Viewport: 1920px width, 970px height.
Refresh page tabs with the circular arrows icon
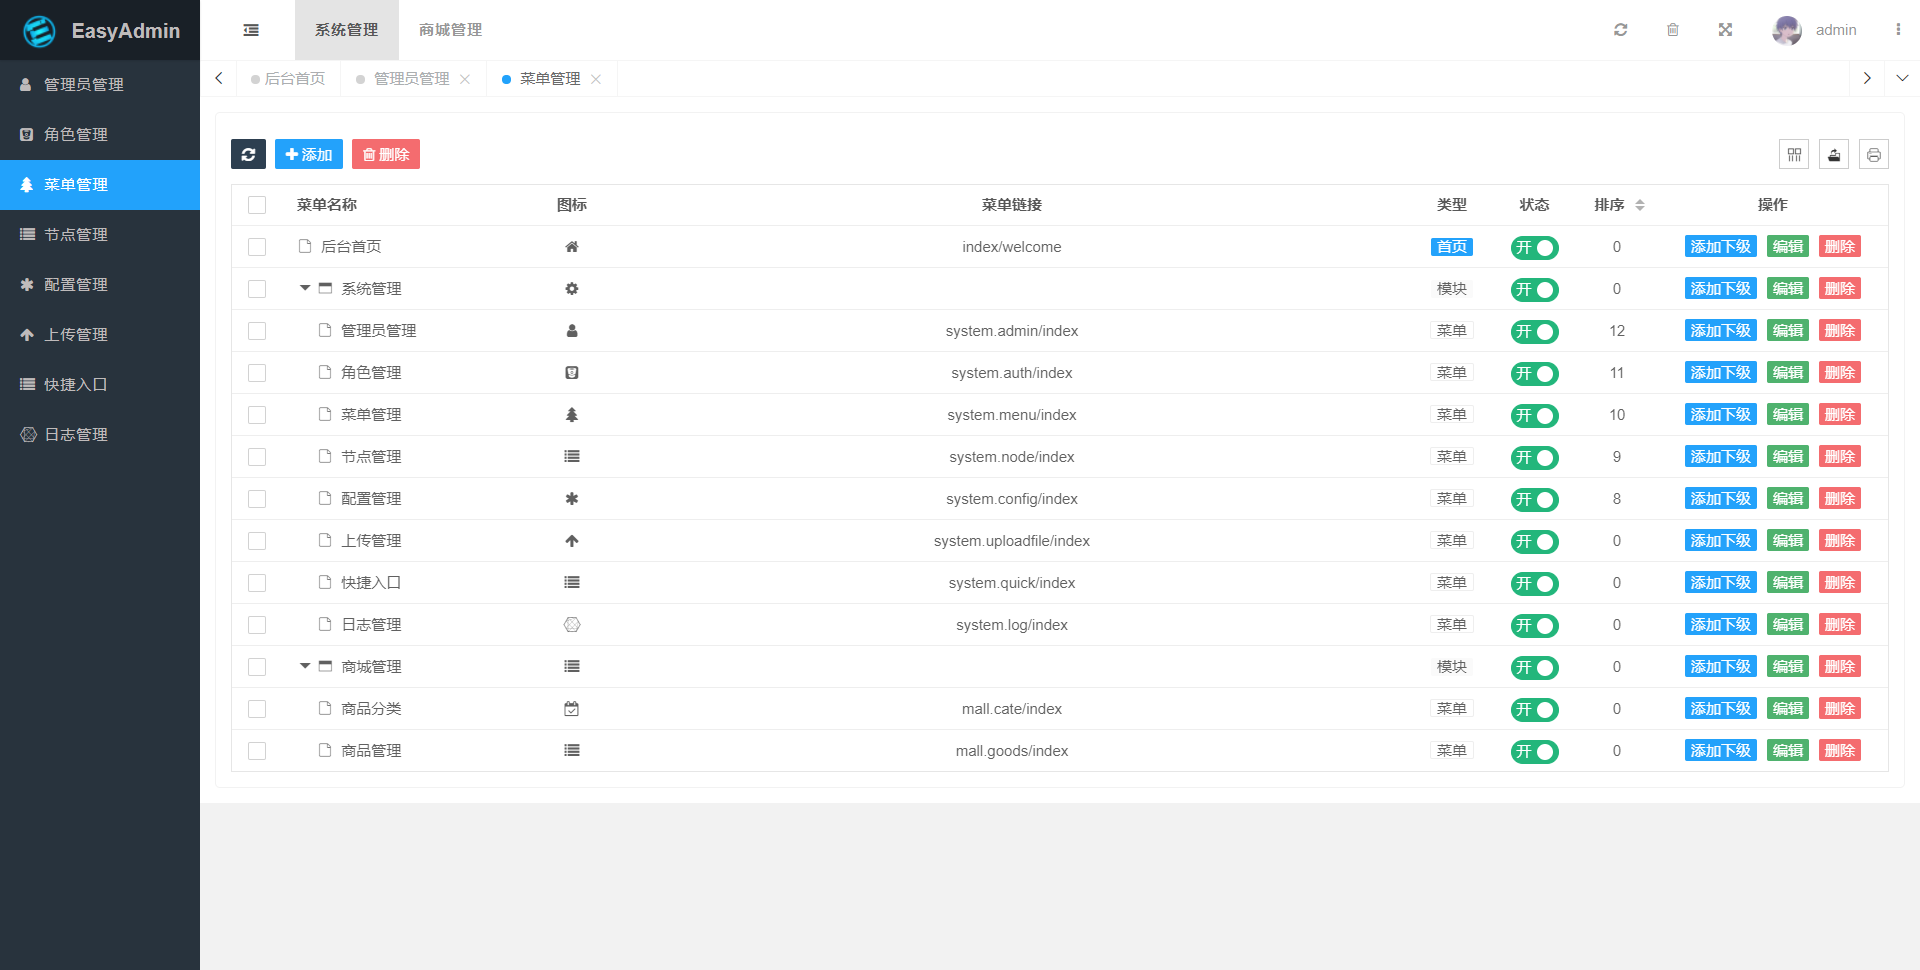click(x=1621, y=30)
